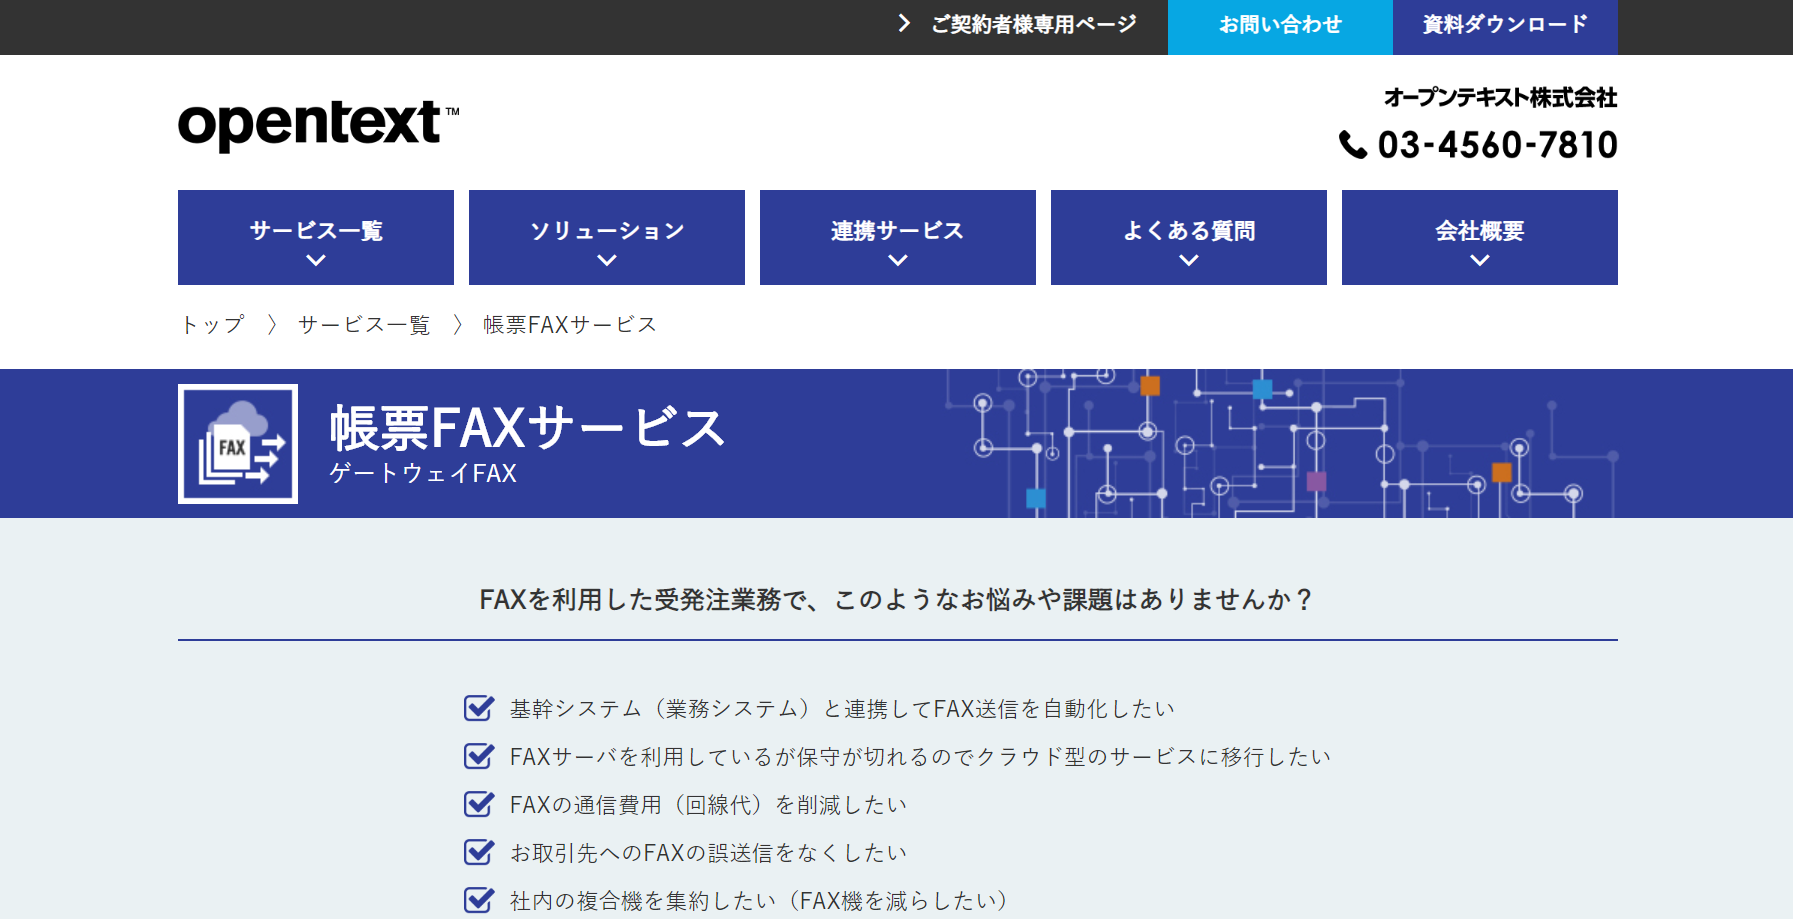Go to トップ breadcrumb link
1793x919 pixels.
(x=212, y=324)
